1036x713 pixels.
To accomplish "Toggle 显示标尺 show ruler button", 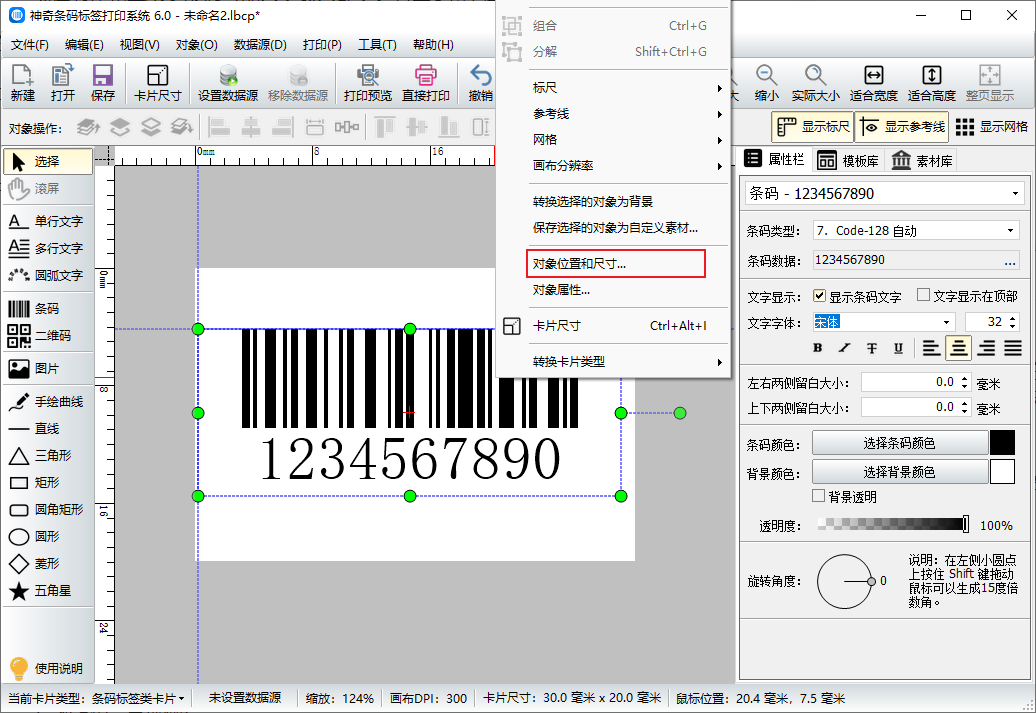I will (813, 127).
